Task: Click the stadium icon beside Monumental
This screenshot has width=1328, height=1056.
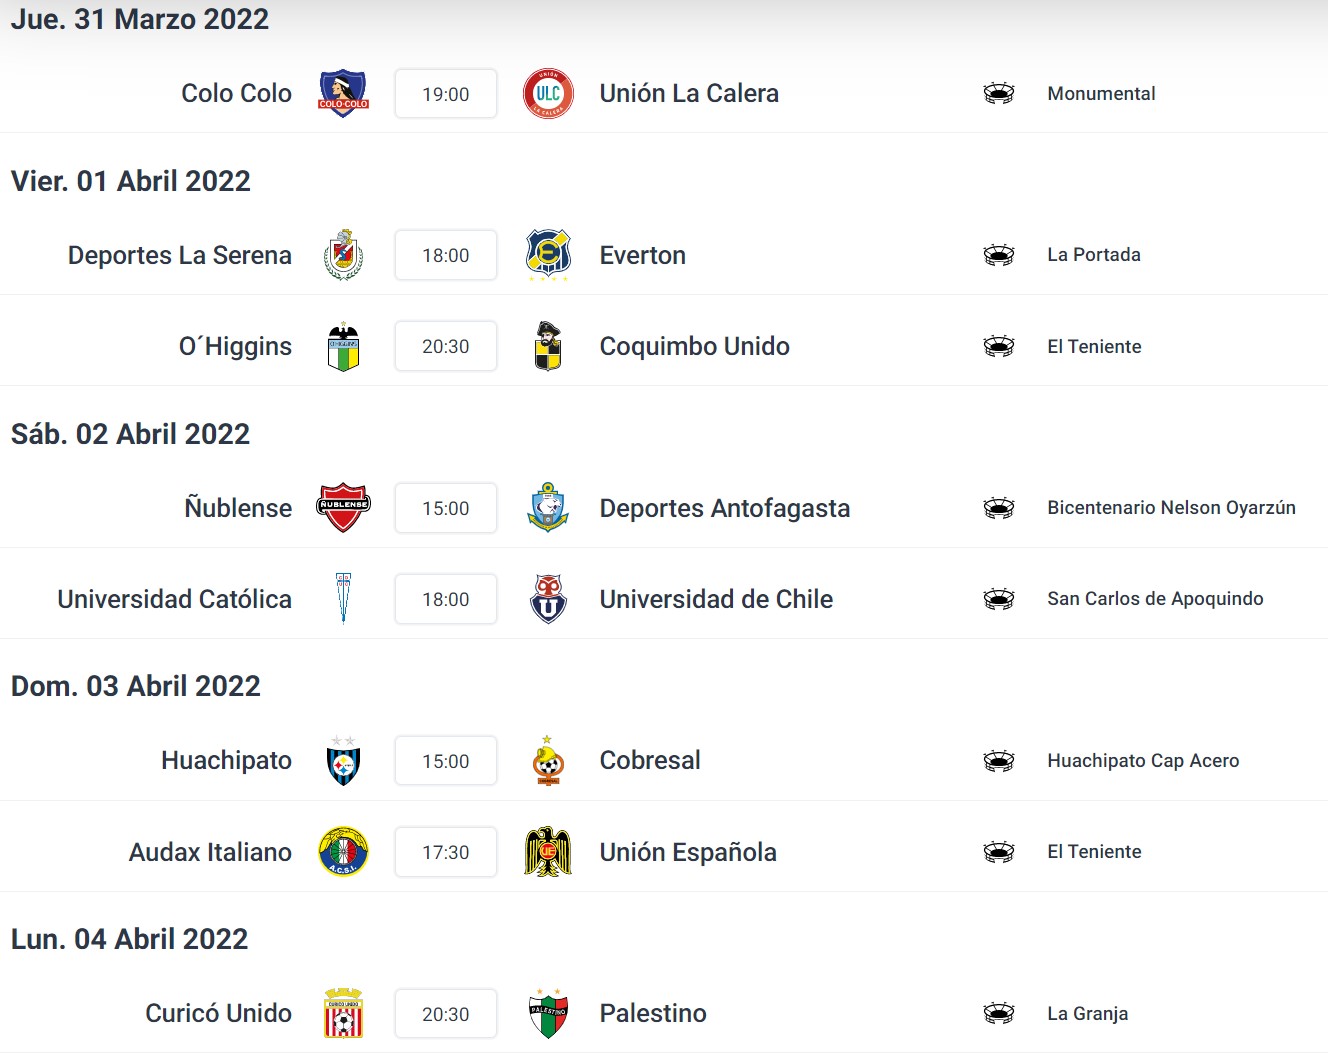Action: coord(999,94)
